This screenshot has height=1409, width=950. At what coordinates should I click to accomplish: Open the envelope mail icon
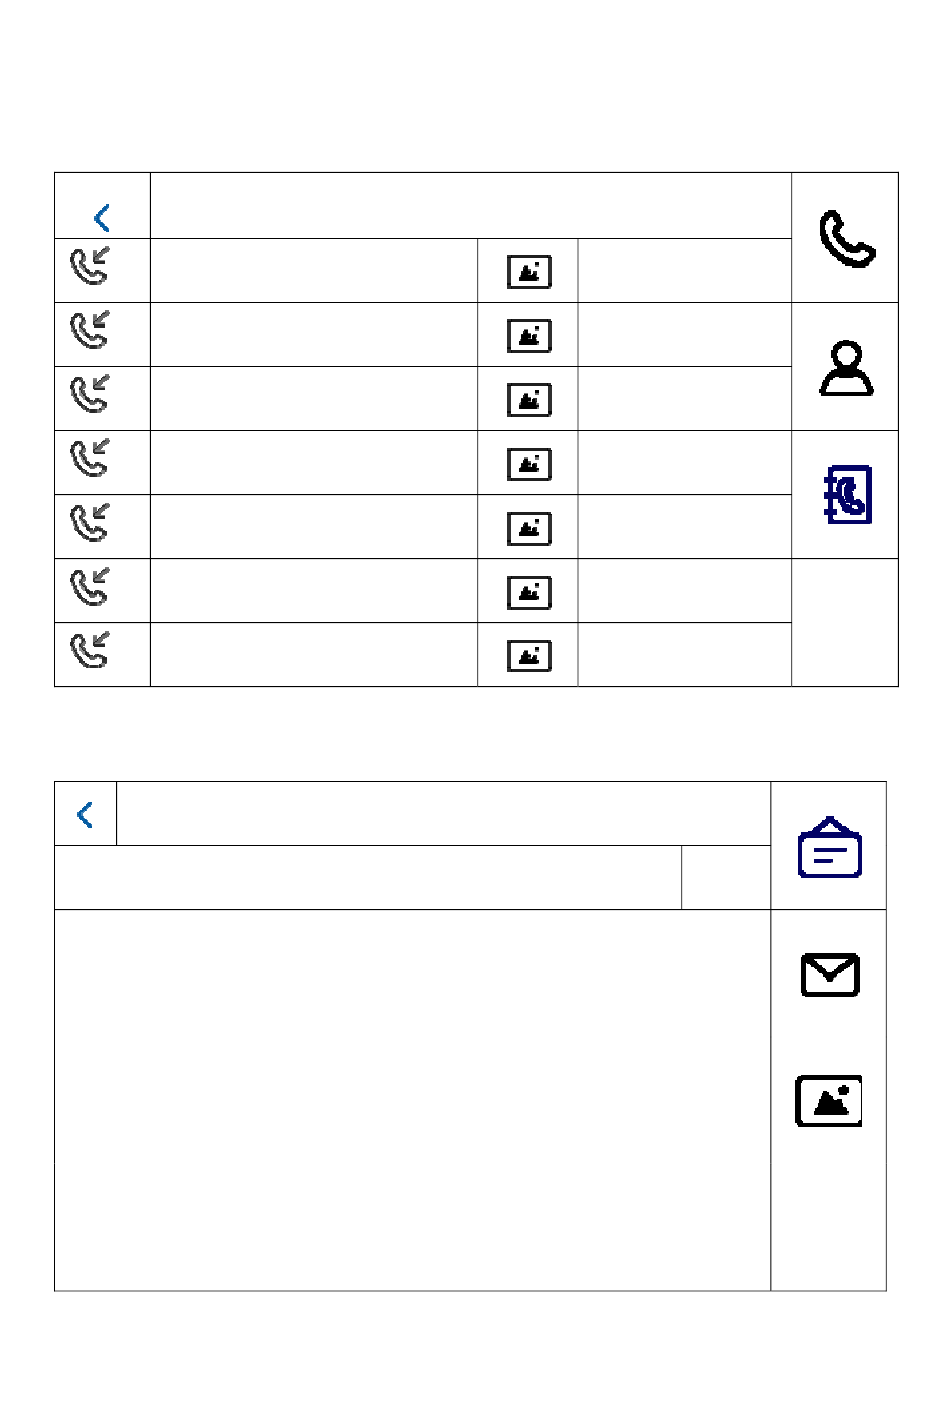[830, 975]
